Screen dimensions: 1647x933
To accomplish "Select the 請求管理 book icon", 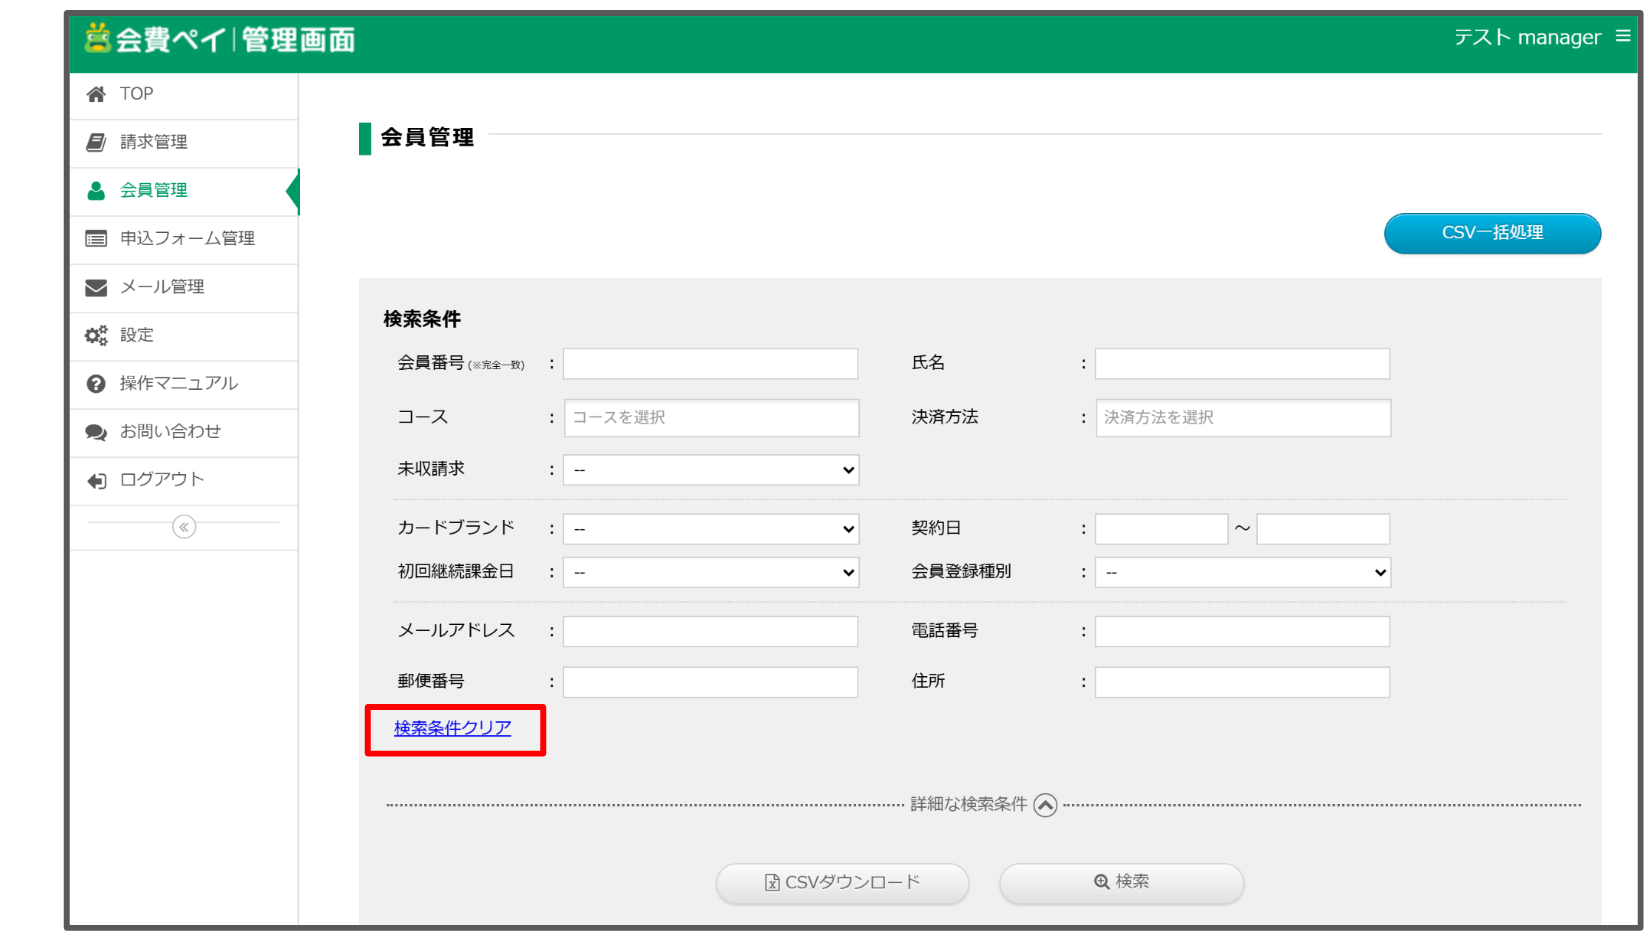I will click(96, 142).
